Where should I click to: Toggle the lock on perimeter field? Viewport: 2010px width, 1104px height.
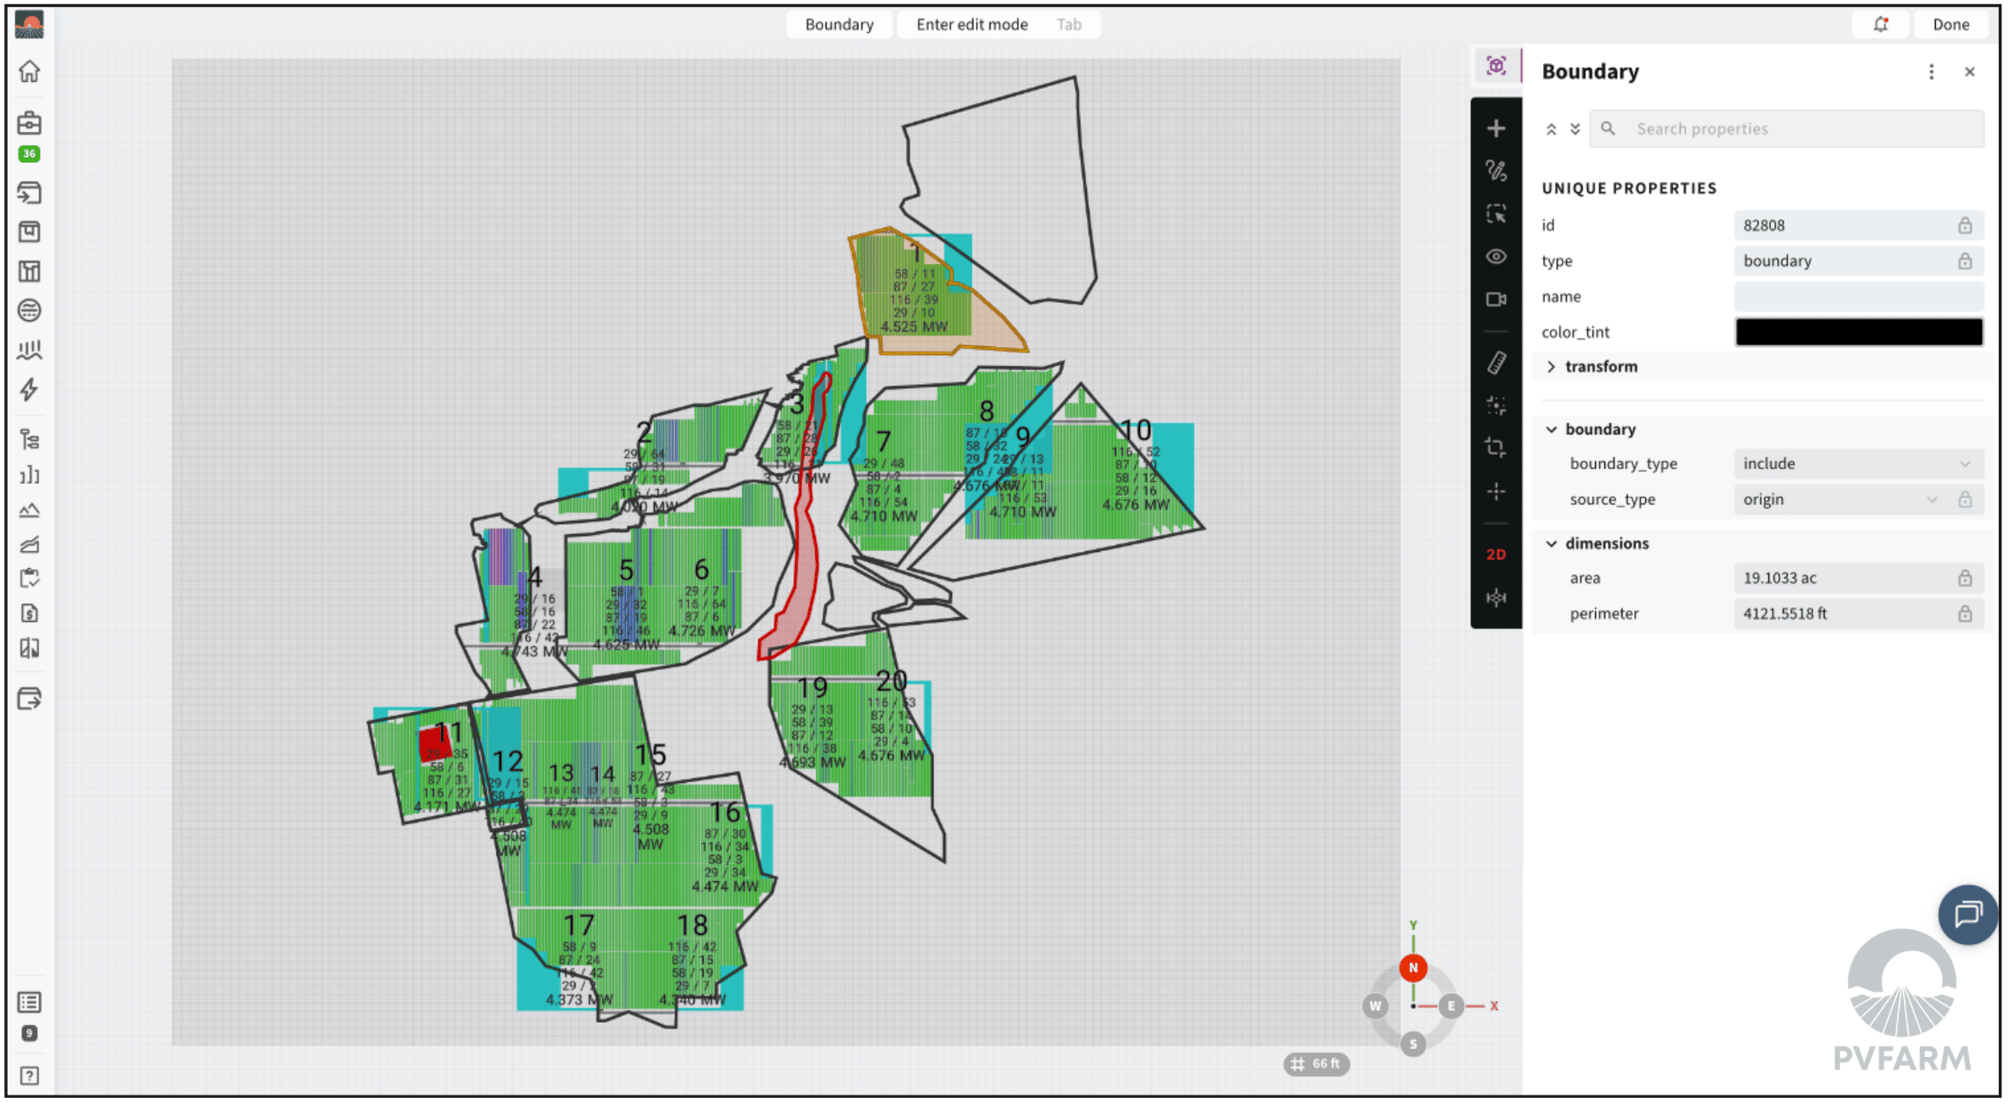pyautogui.click(x=1964, y=614)
